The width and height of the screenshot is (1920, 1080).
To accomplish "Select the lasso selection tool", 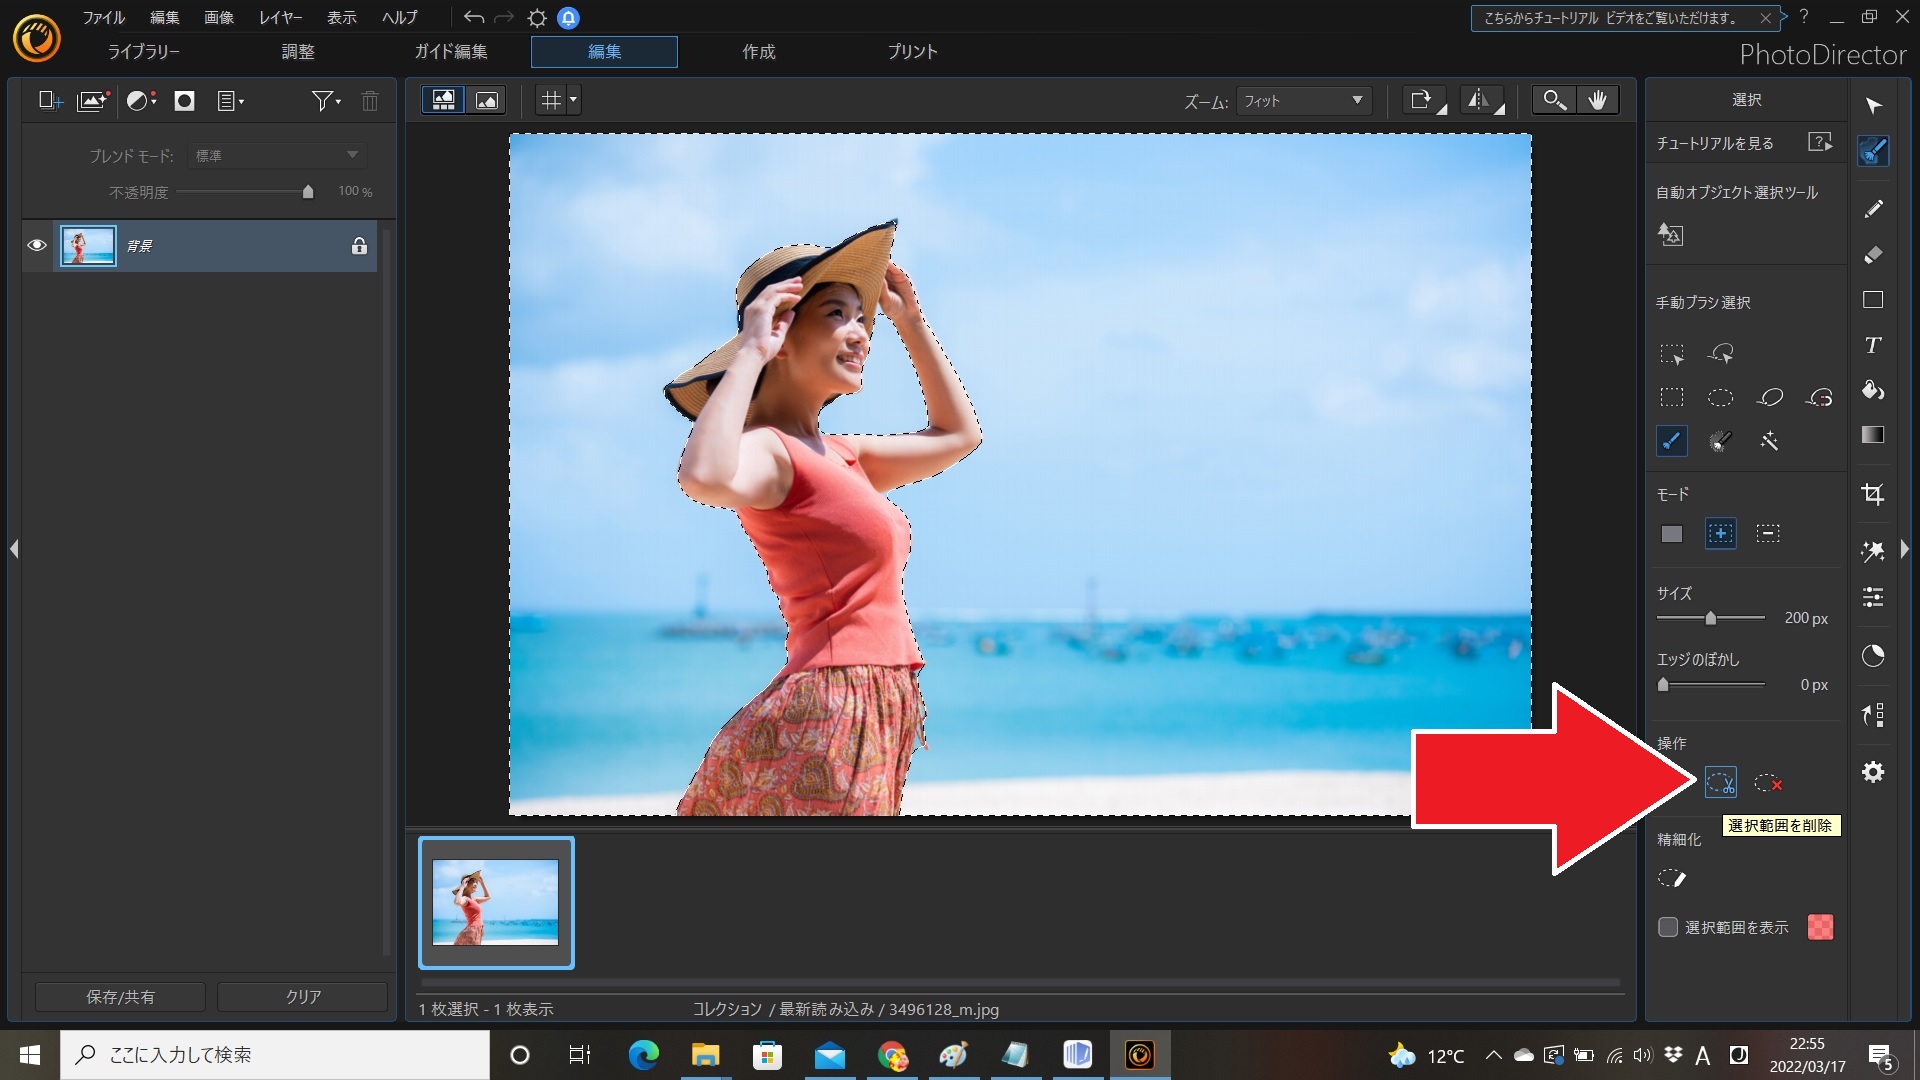I will tap(1769, 397).
